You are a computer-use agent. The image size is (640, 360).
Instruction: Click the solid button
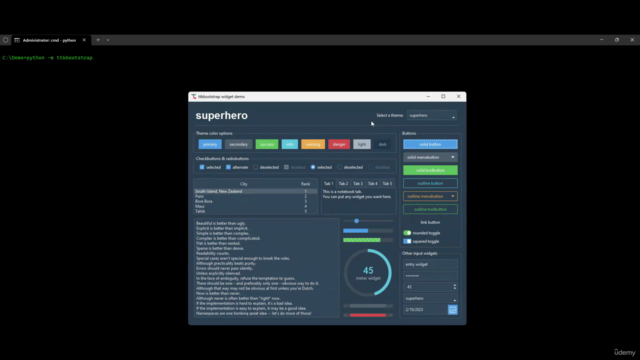coord(430,144)
